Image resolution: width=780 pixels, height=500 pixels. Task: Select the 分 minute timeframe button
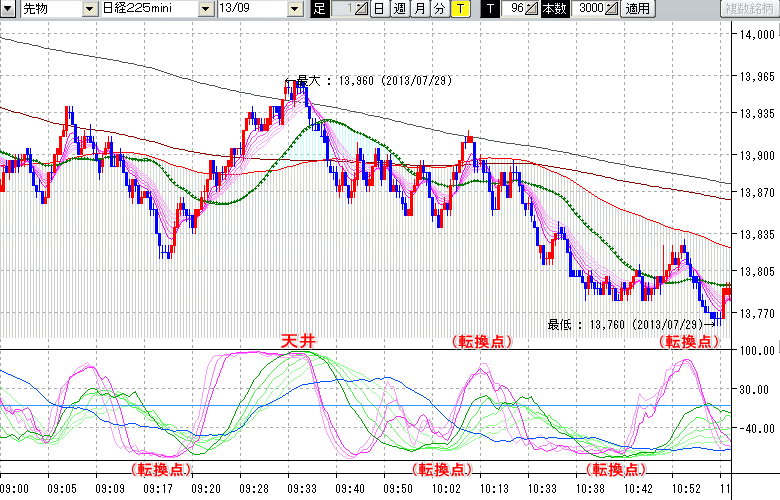pos(439,9)
